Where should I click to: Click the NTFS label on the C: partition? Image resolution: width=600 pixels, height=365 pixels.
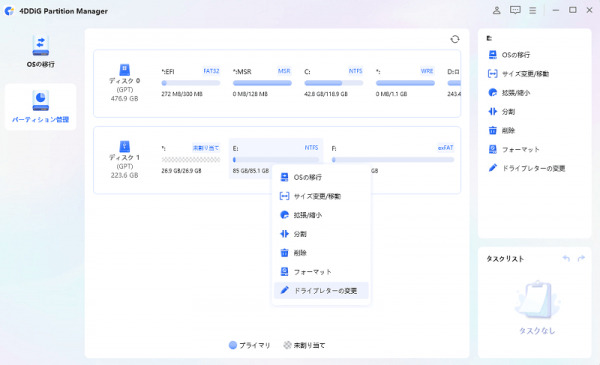(355, 71)
